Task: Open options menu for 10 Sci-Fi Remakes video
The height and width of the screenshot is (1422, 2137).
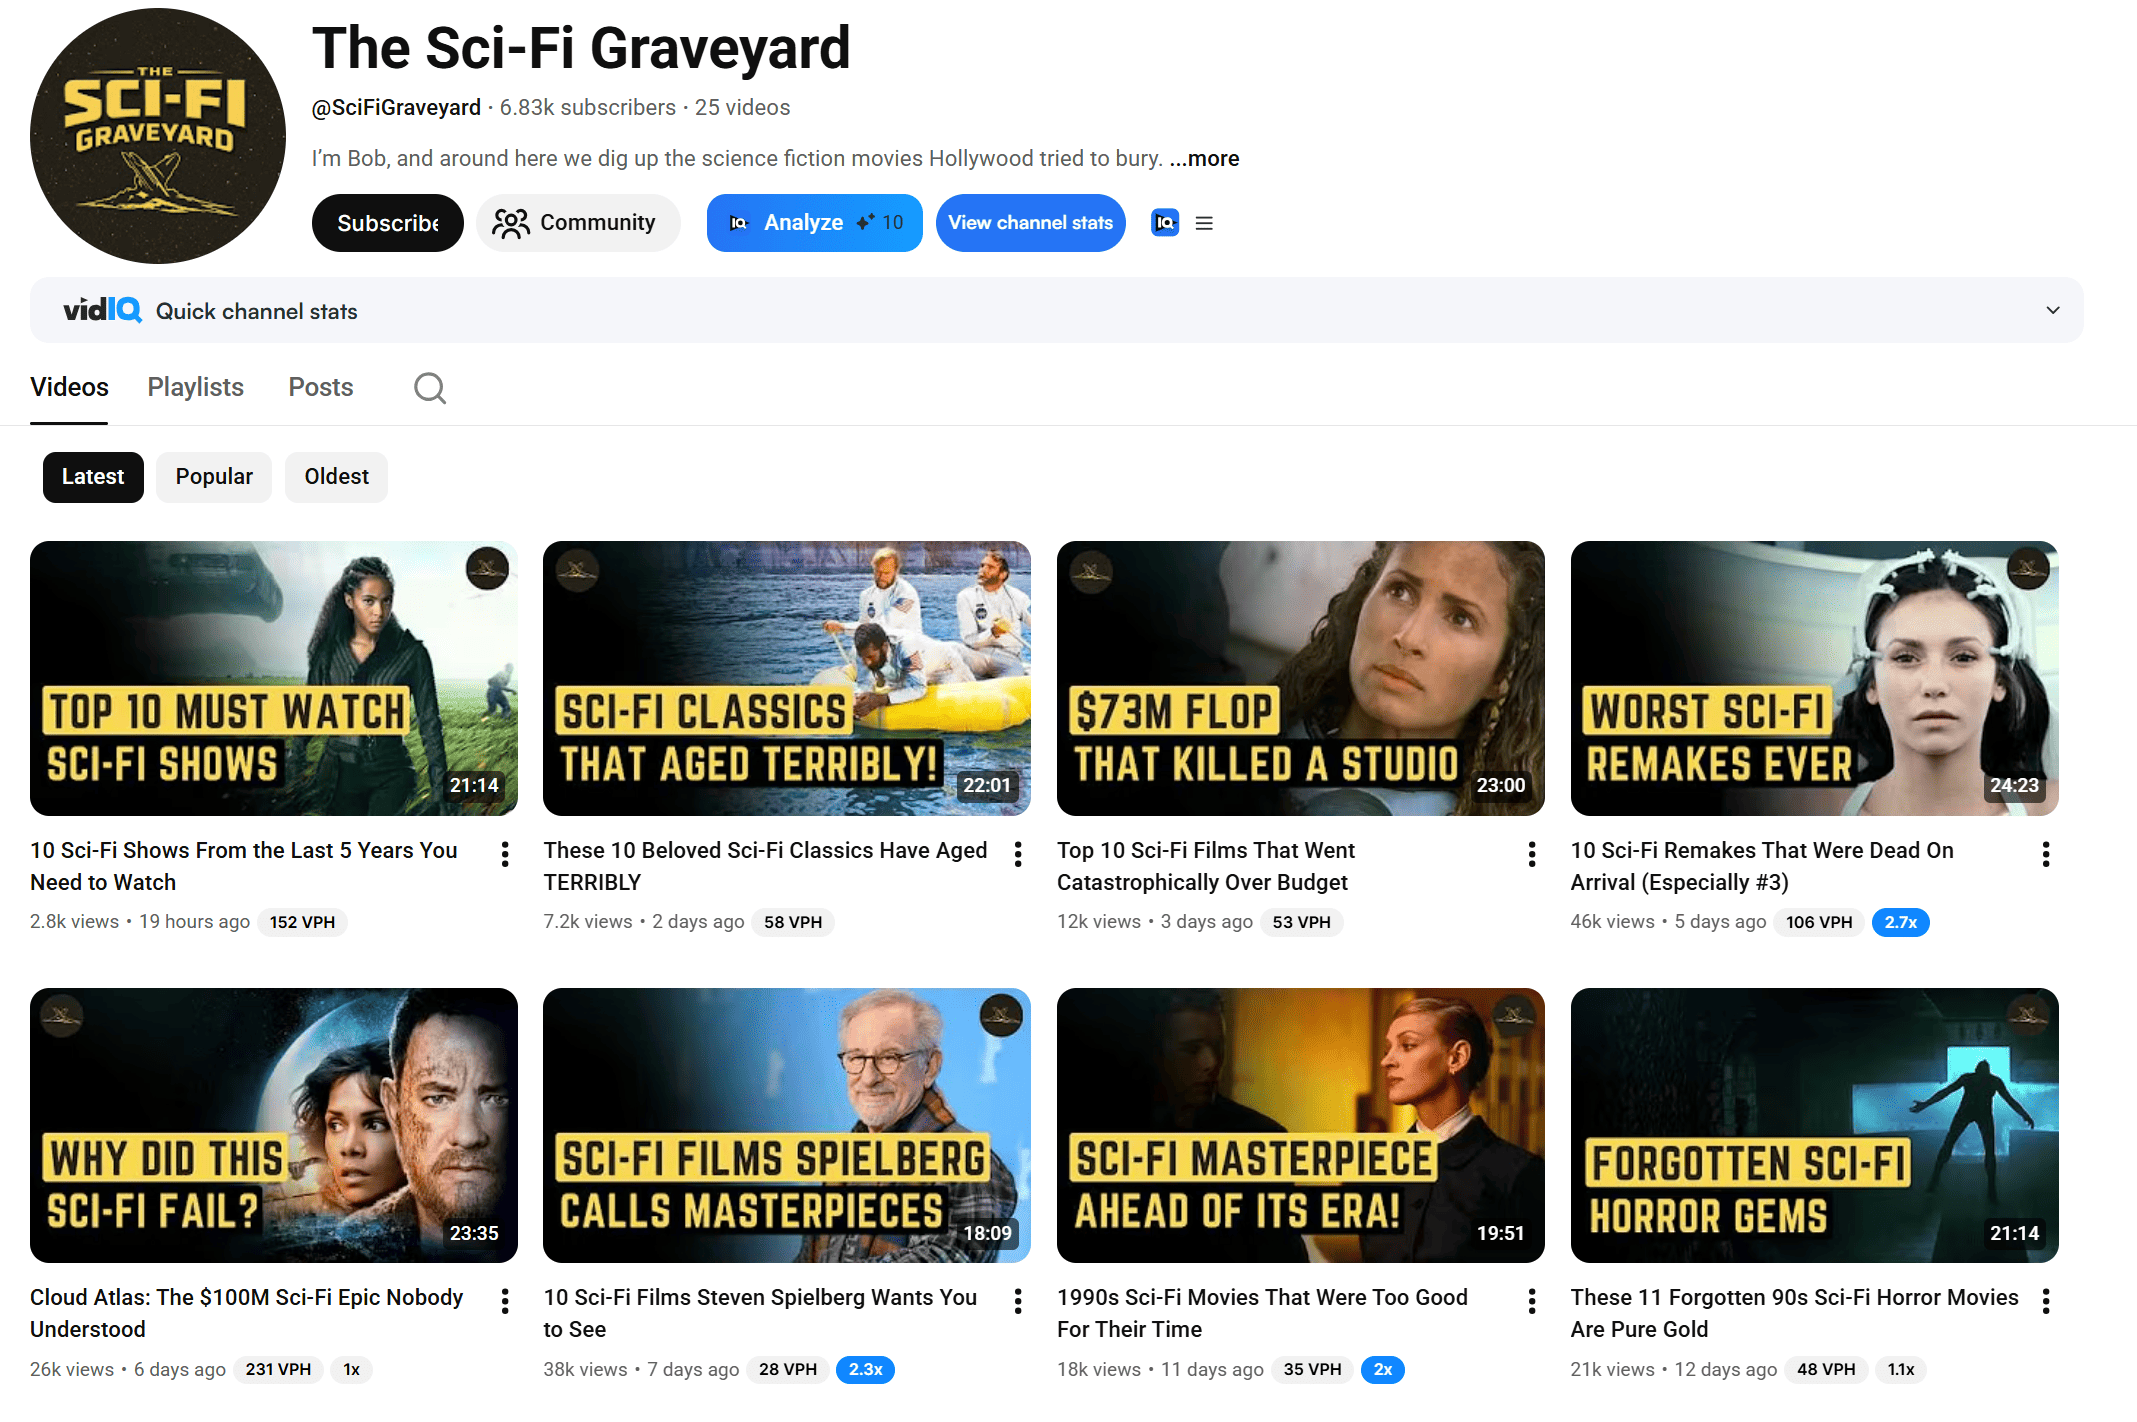Action: pos(2046,854)
